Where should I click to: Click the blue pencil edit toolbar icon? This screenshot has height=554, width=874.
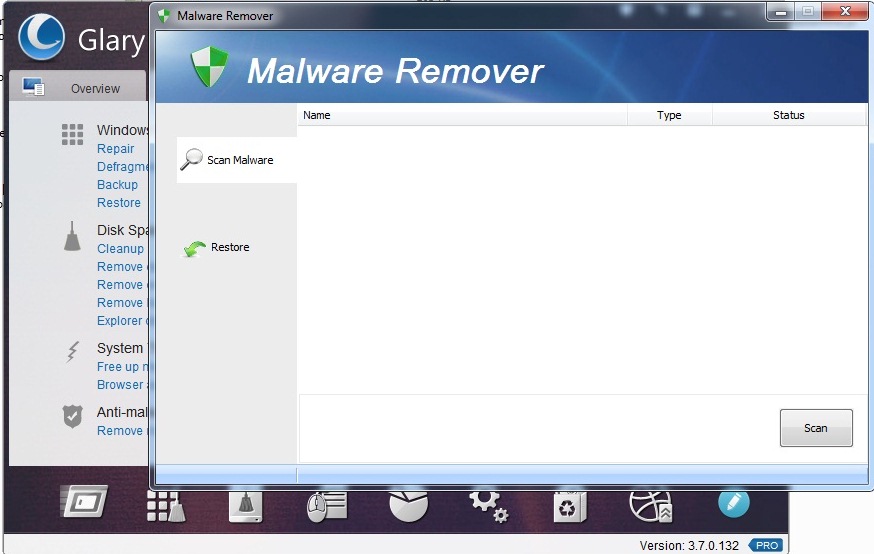[x=734, y=503]
